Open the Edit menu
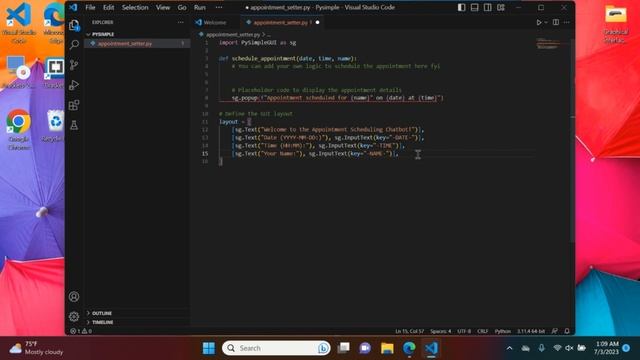Viewport: 640px width, 360px height. tap(109, 7)
